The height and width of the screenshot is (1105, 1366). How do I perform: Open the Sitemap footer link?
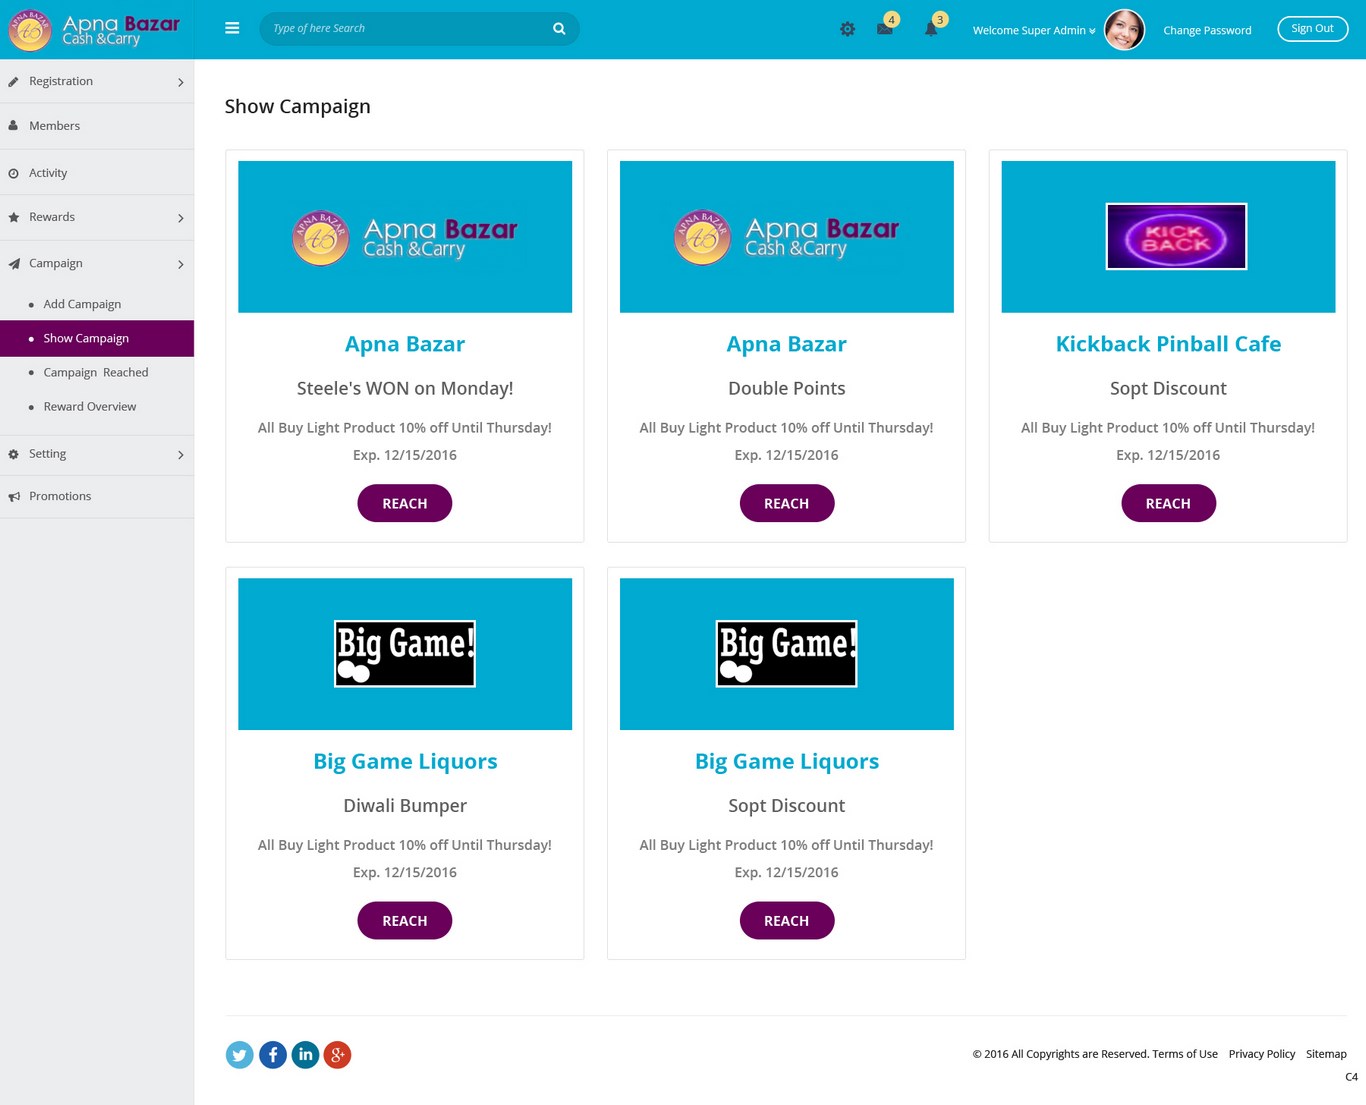click(1326, 1054)
